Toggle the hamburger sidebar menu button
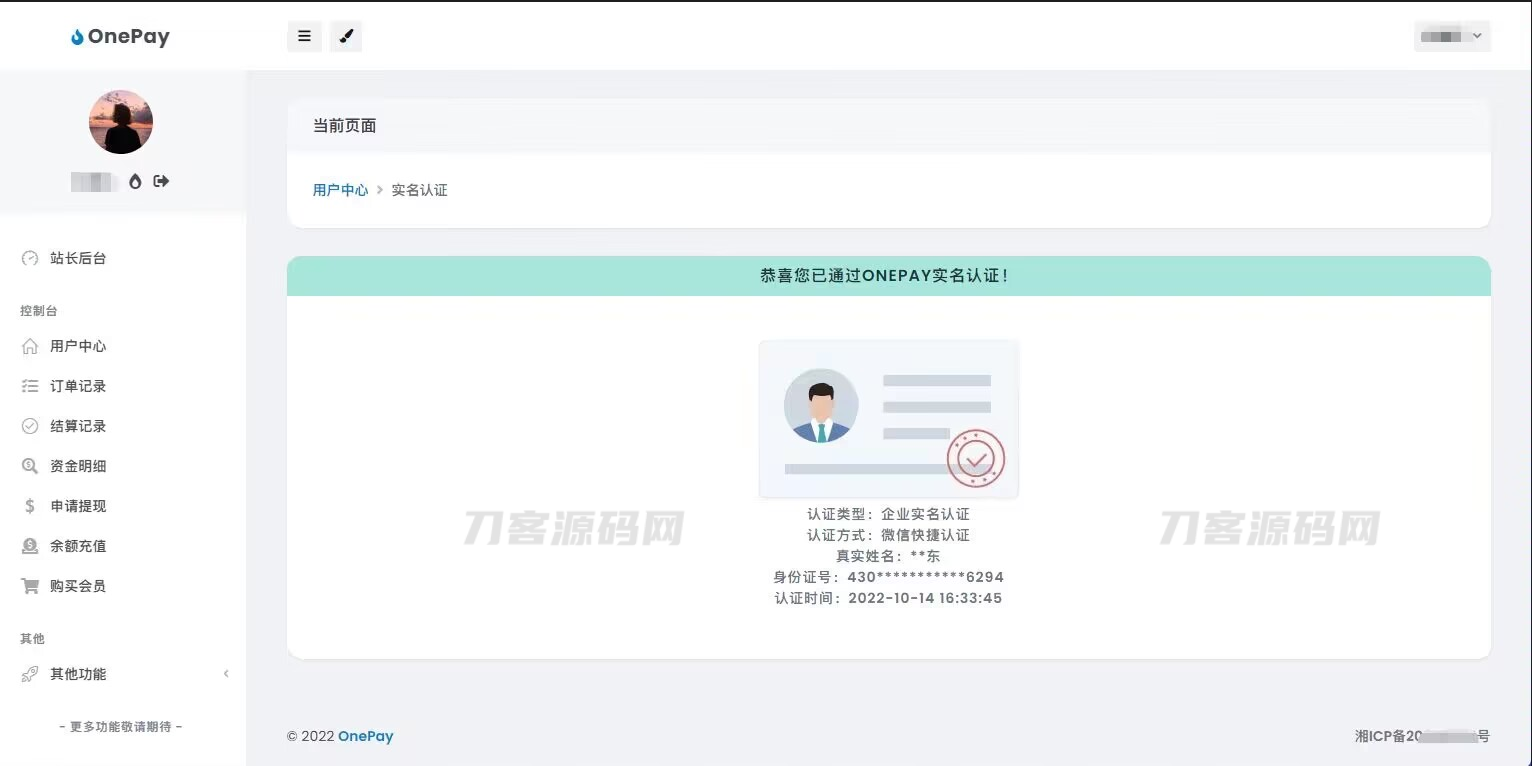The width and height of the screenshot is (1532, 766). point(304,37)
